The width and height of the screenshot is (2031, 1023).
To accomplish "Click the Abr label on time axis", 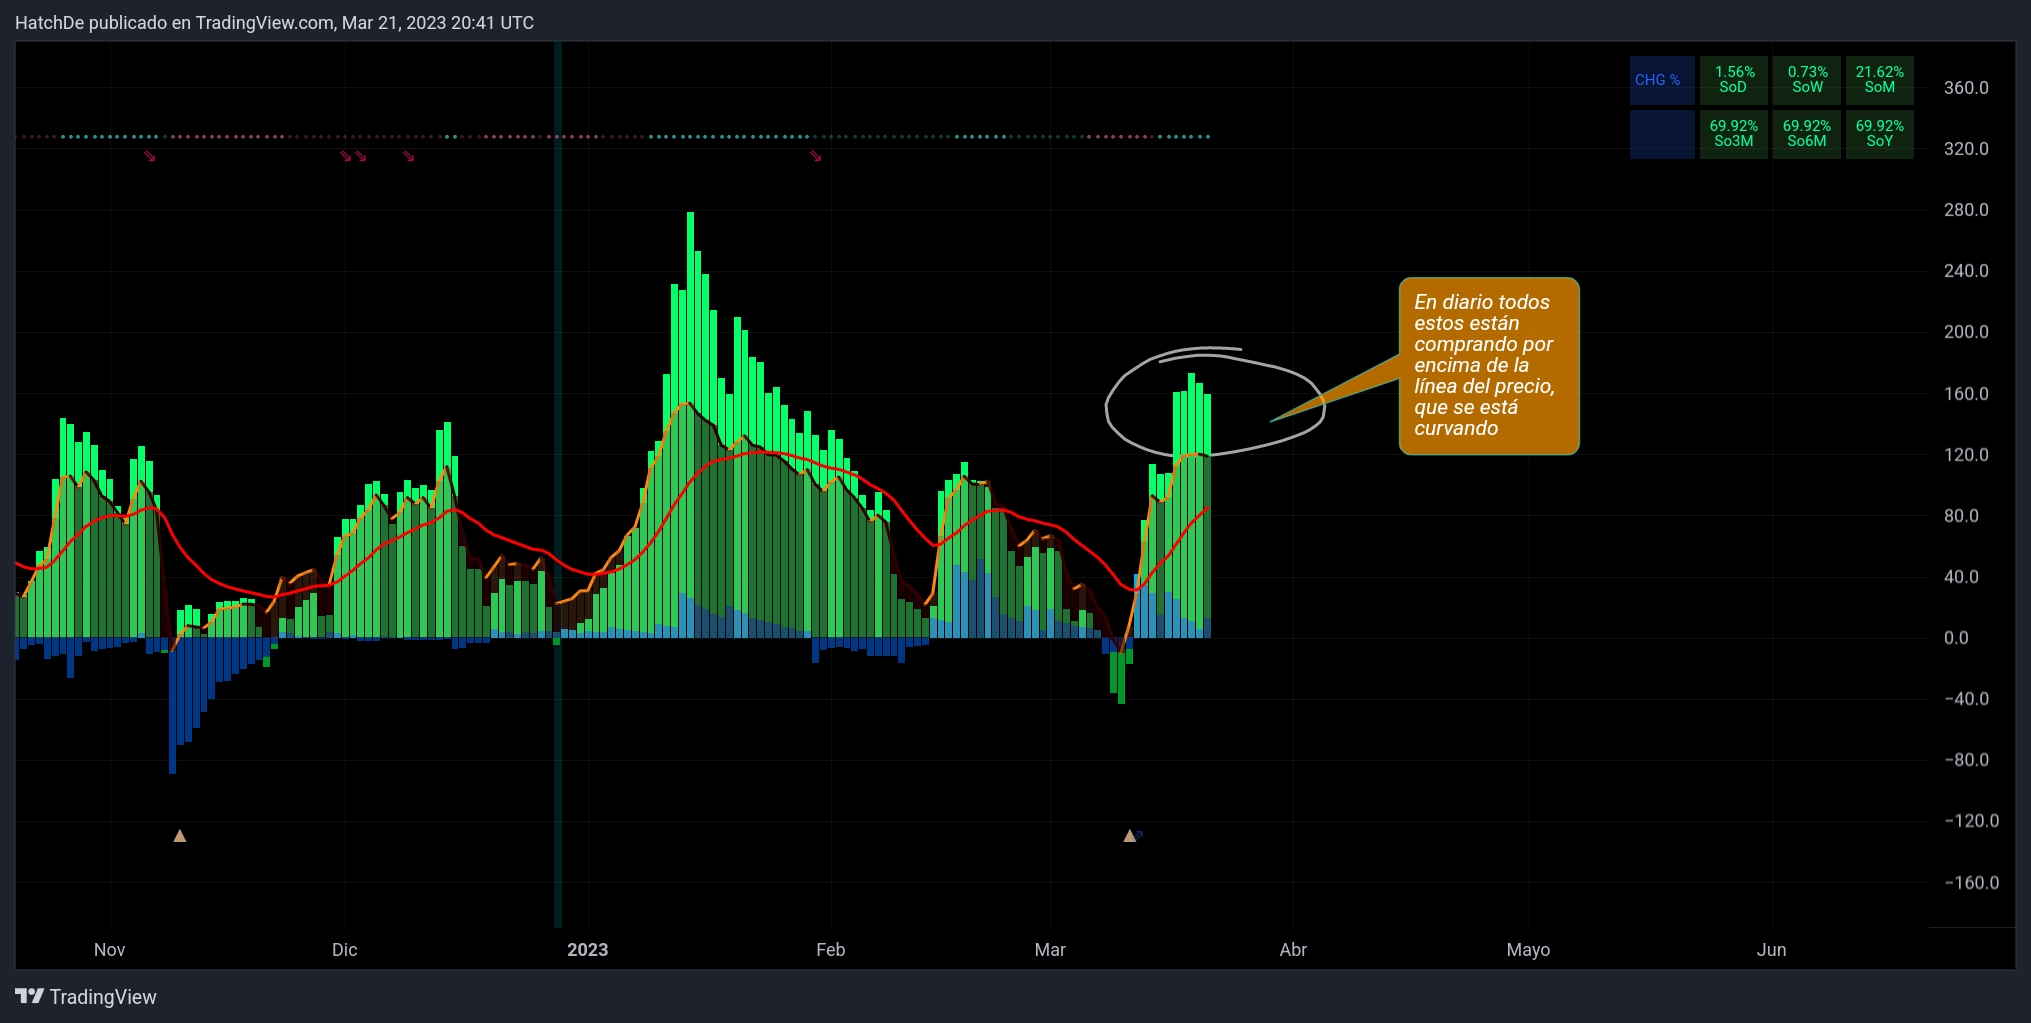I will [1293, 950].
